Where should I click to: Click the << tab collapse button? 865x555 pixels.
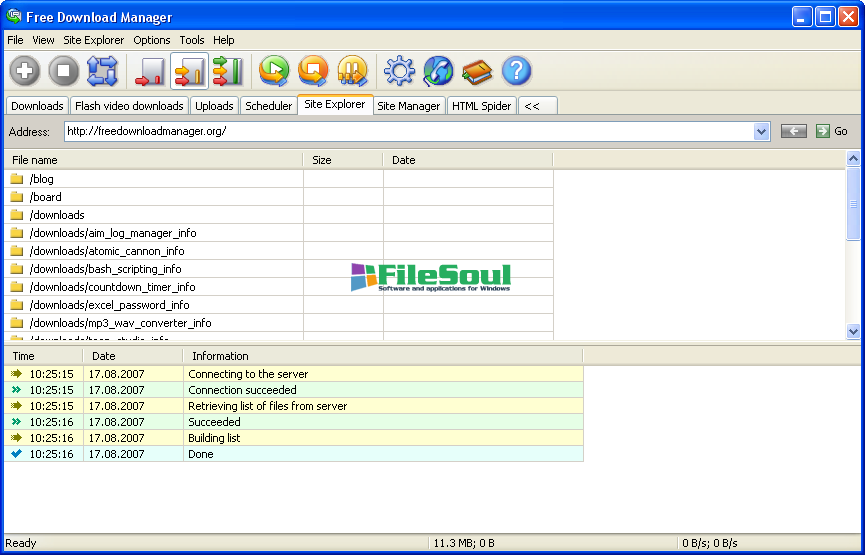[x=537, y=106]
